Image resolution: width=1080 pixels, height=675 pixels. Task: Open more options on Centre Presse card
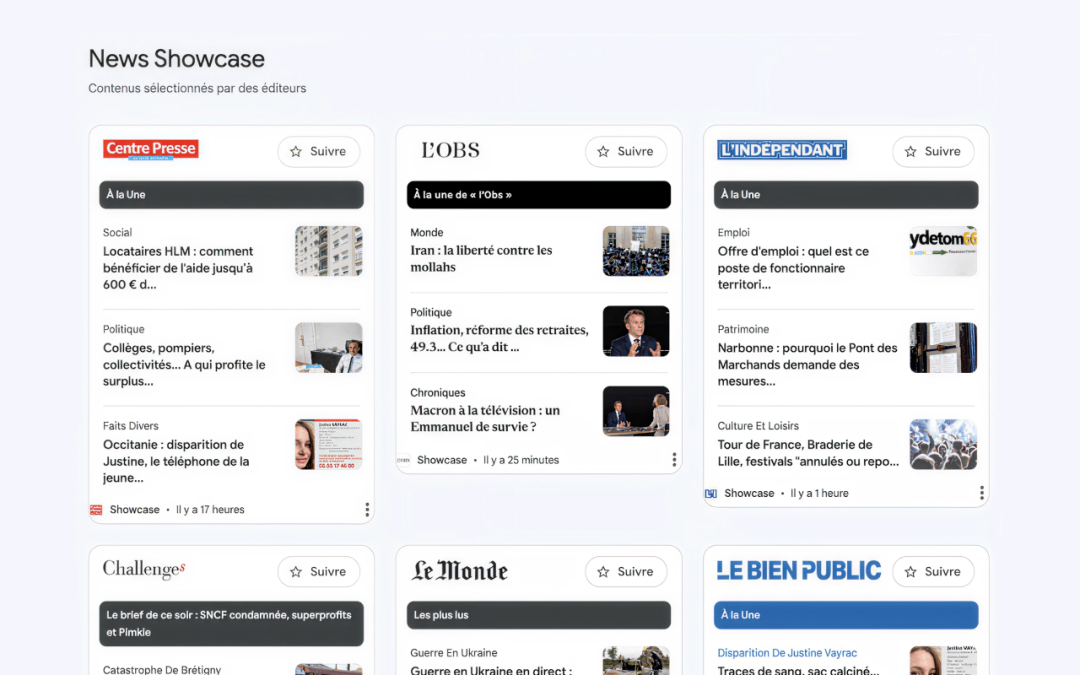[367, 510]
